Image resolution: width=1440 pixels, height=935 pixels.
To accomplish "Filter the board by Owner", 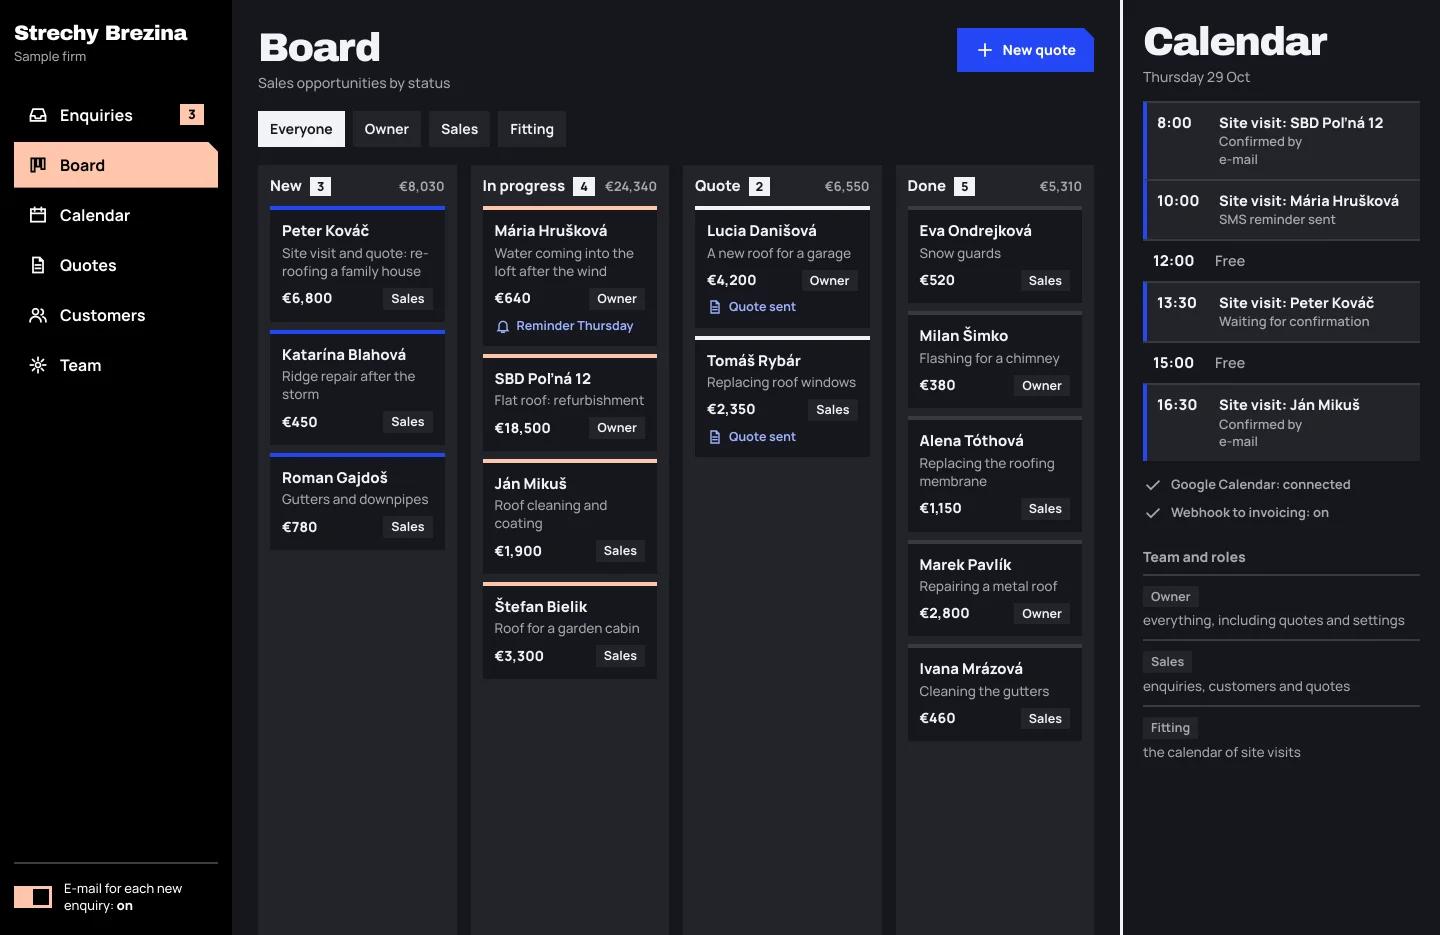I will click(387, 129).
